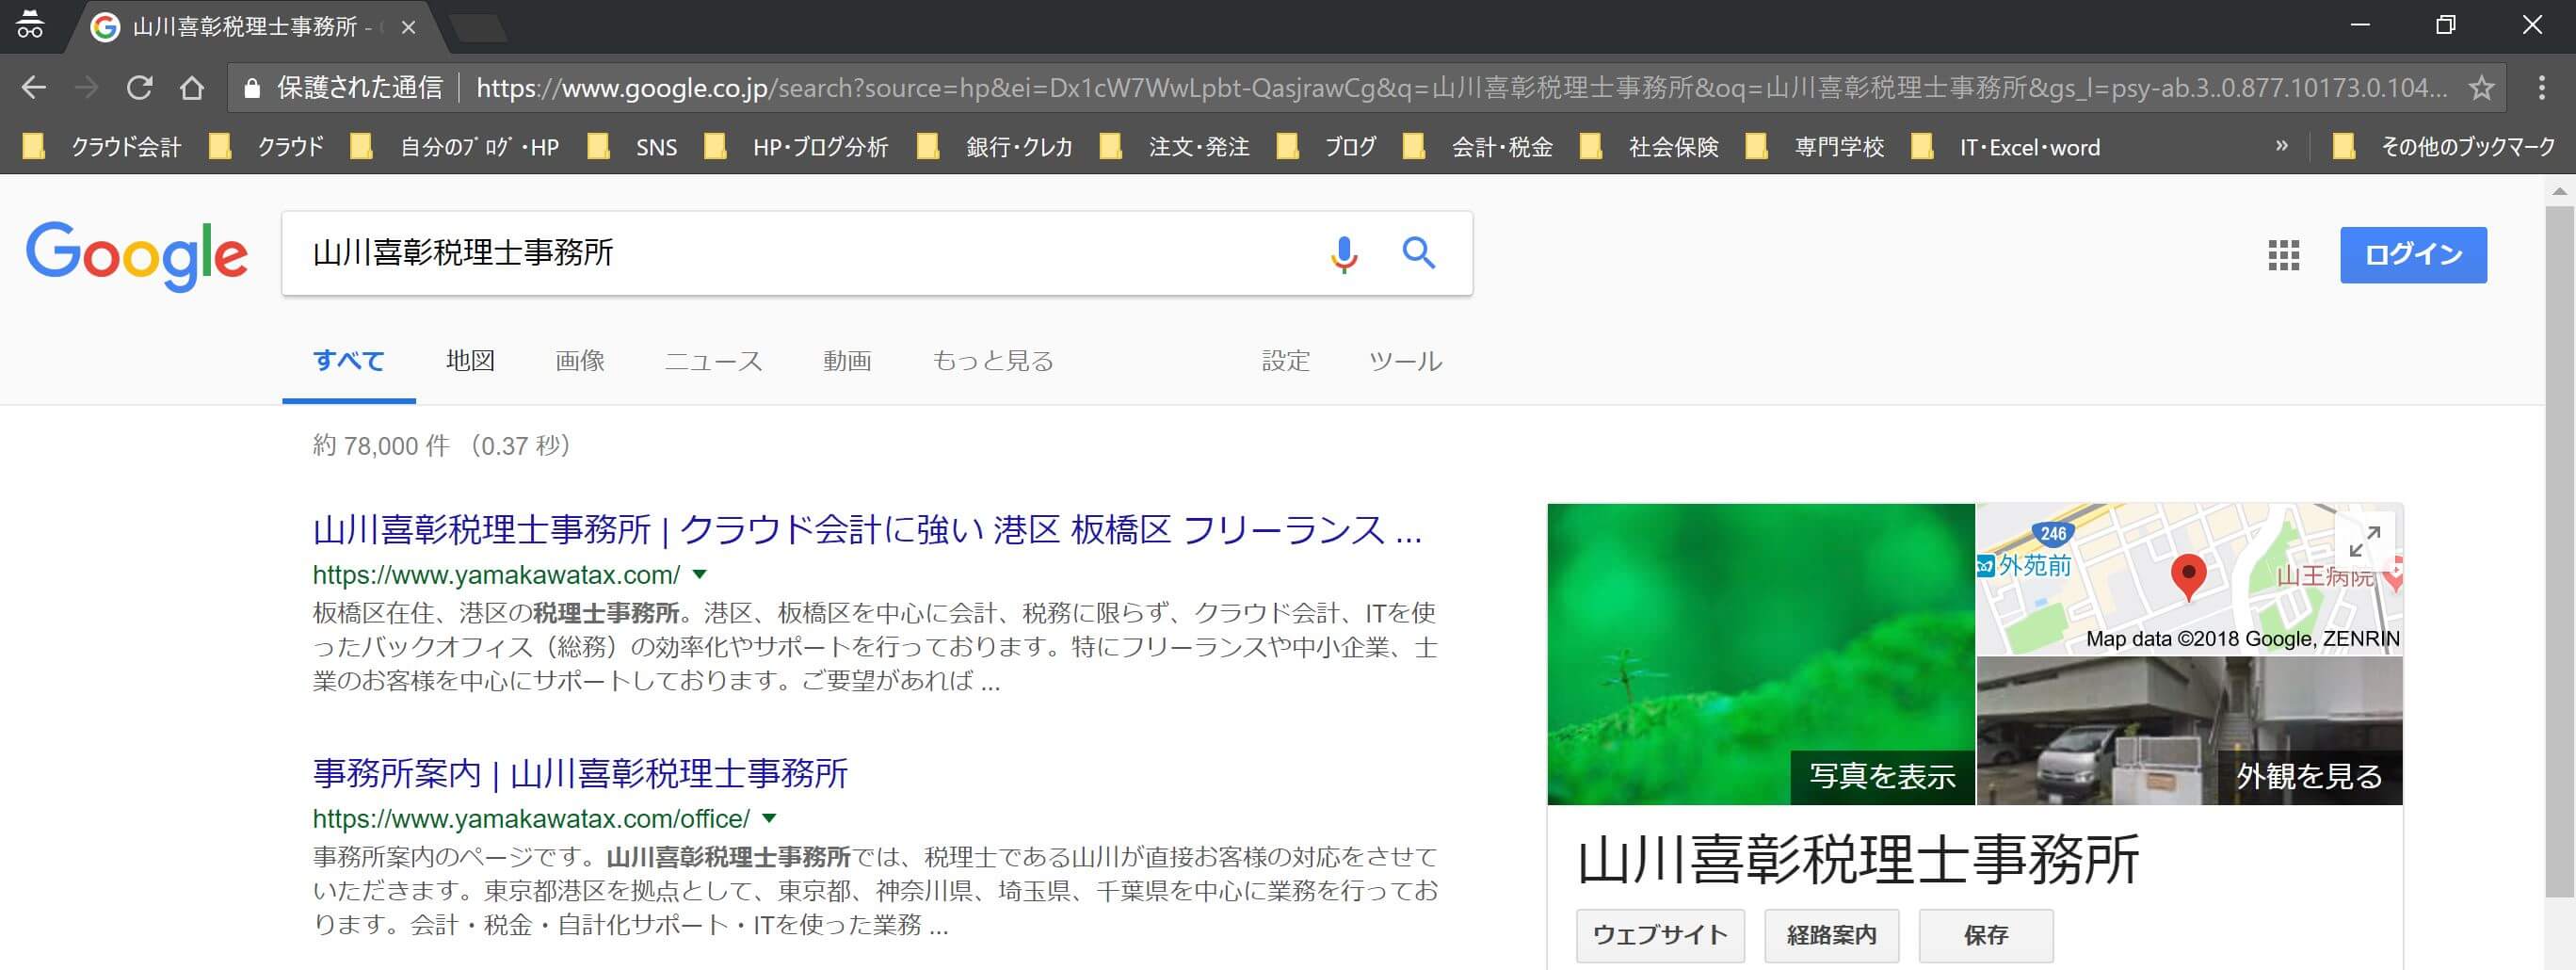Click the Google logo
Viewport: 2576px width, 970px height.
(137, 256)
